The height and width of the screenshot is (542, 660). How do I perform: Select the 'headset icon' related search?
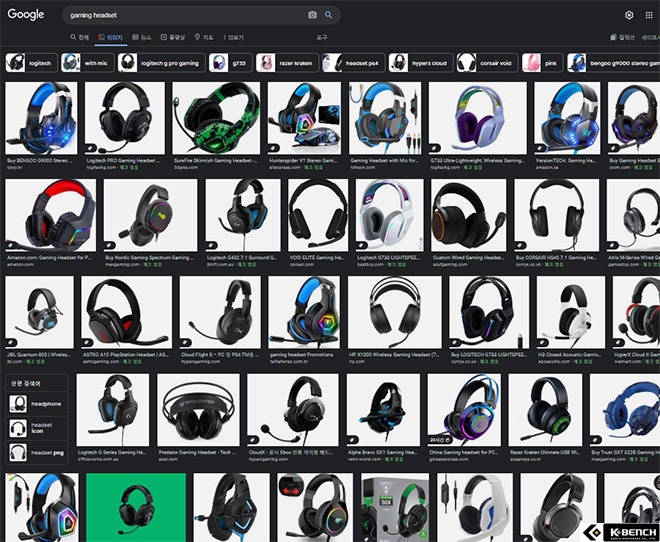pos(37,428)
